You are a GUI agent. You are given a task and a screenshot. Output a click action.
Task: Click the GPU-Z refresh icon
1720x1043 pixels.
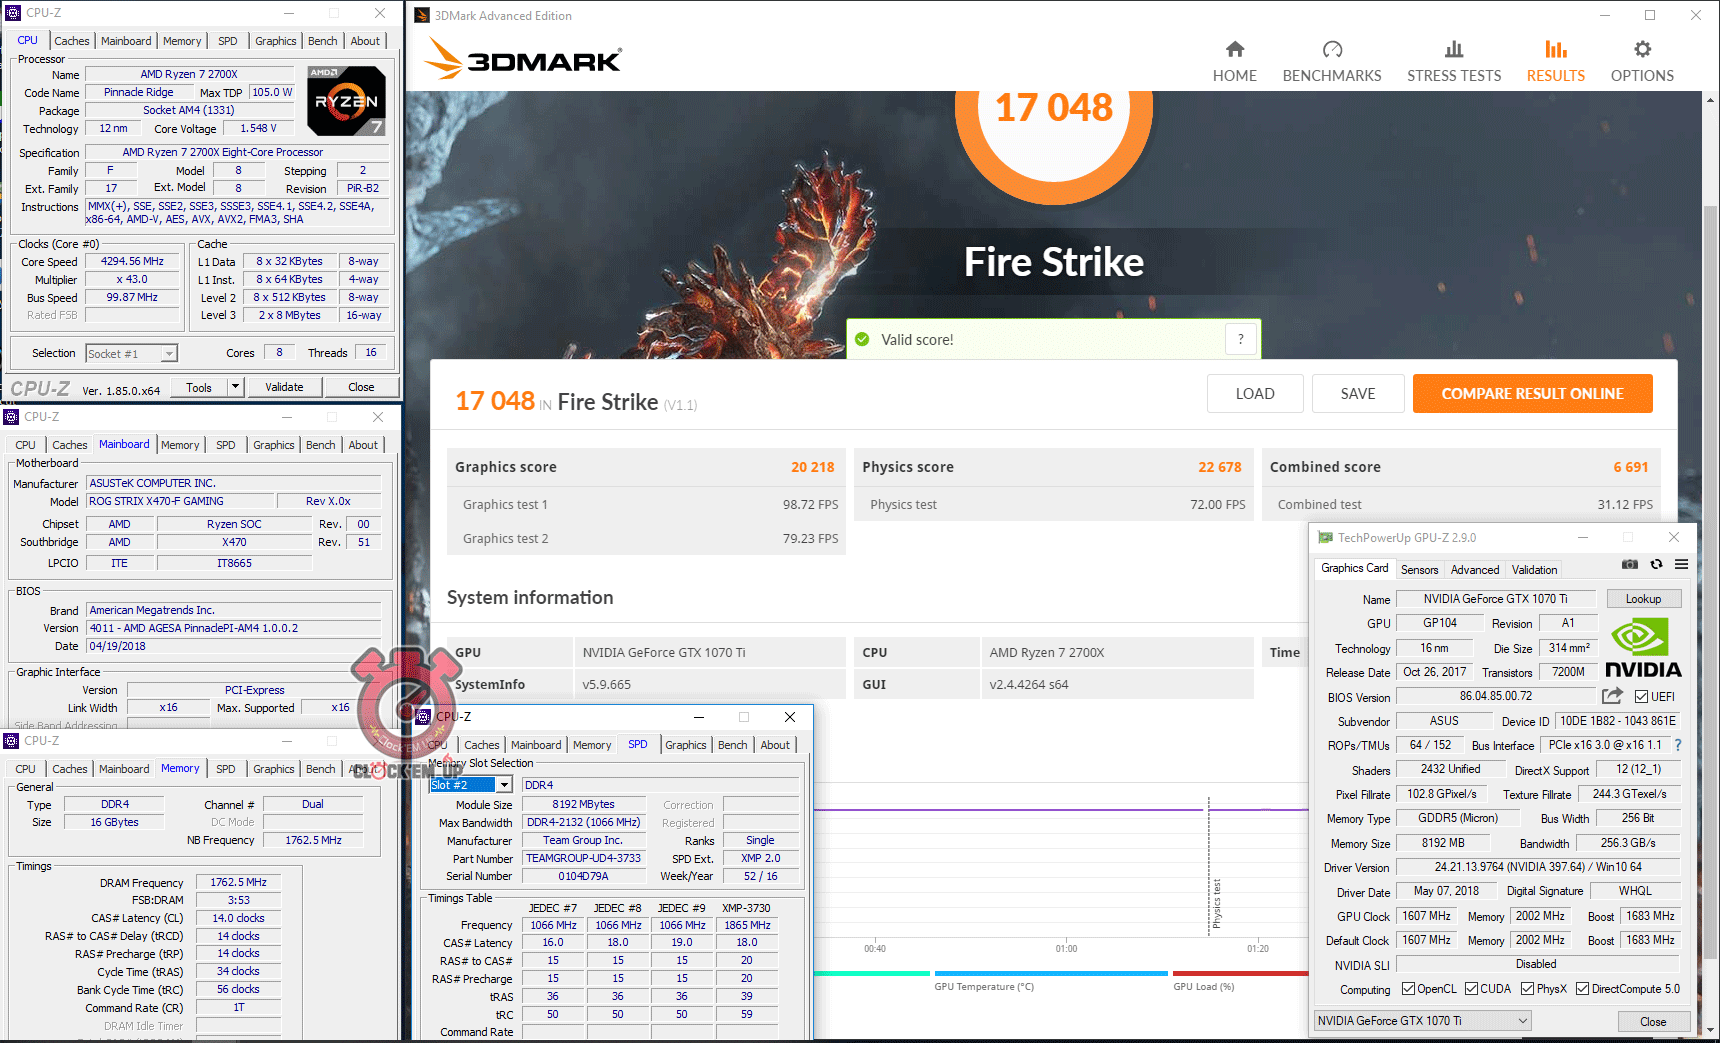[x=1656, y=565]
